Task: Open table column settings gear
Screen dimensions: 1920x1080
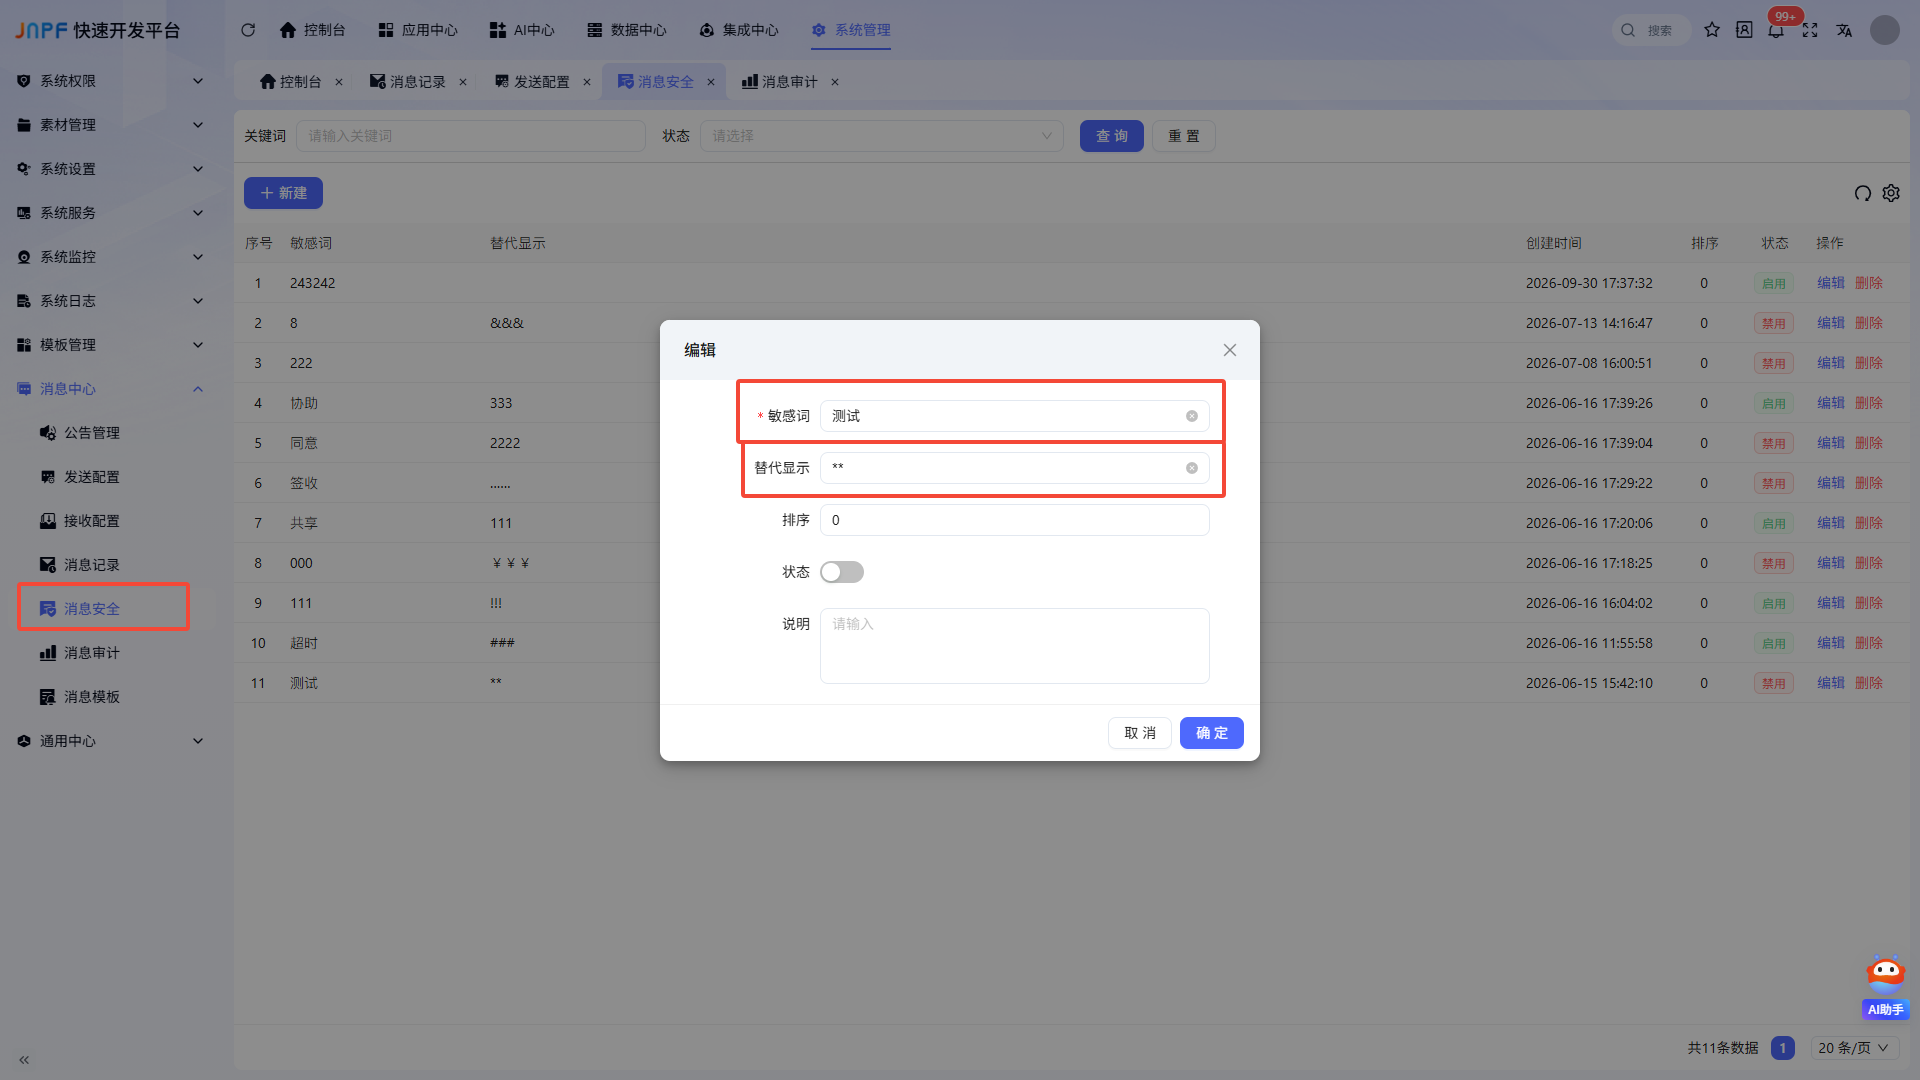Action: coord(1891,193)
